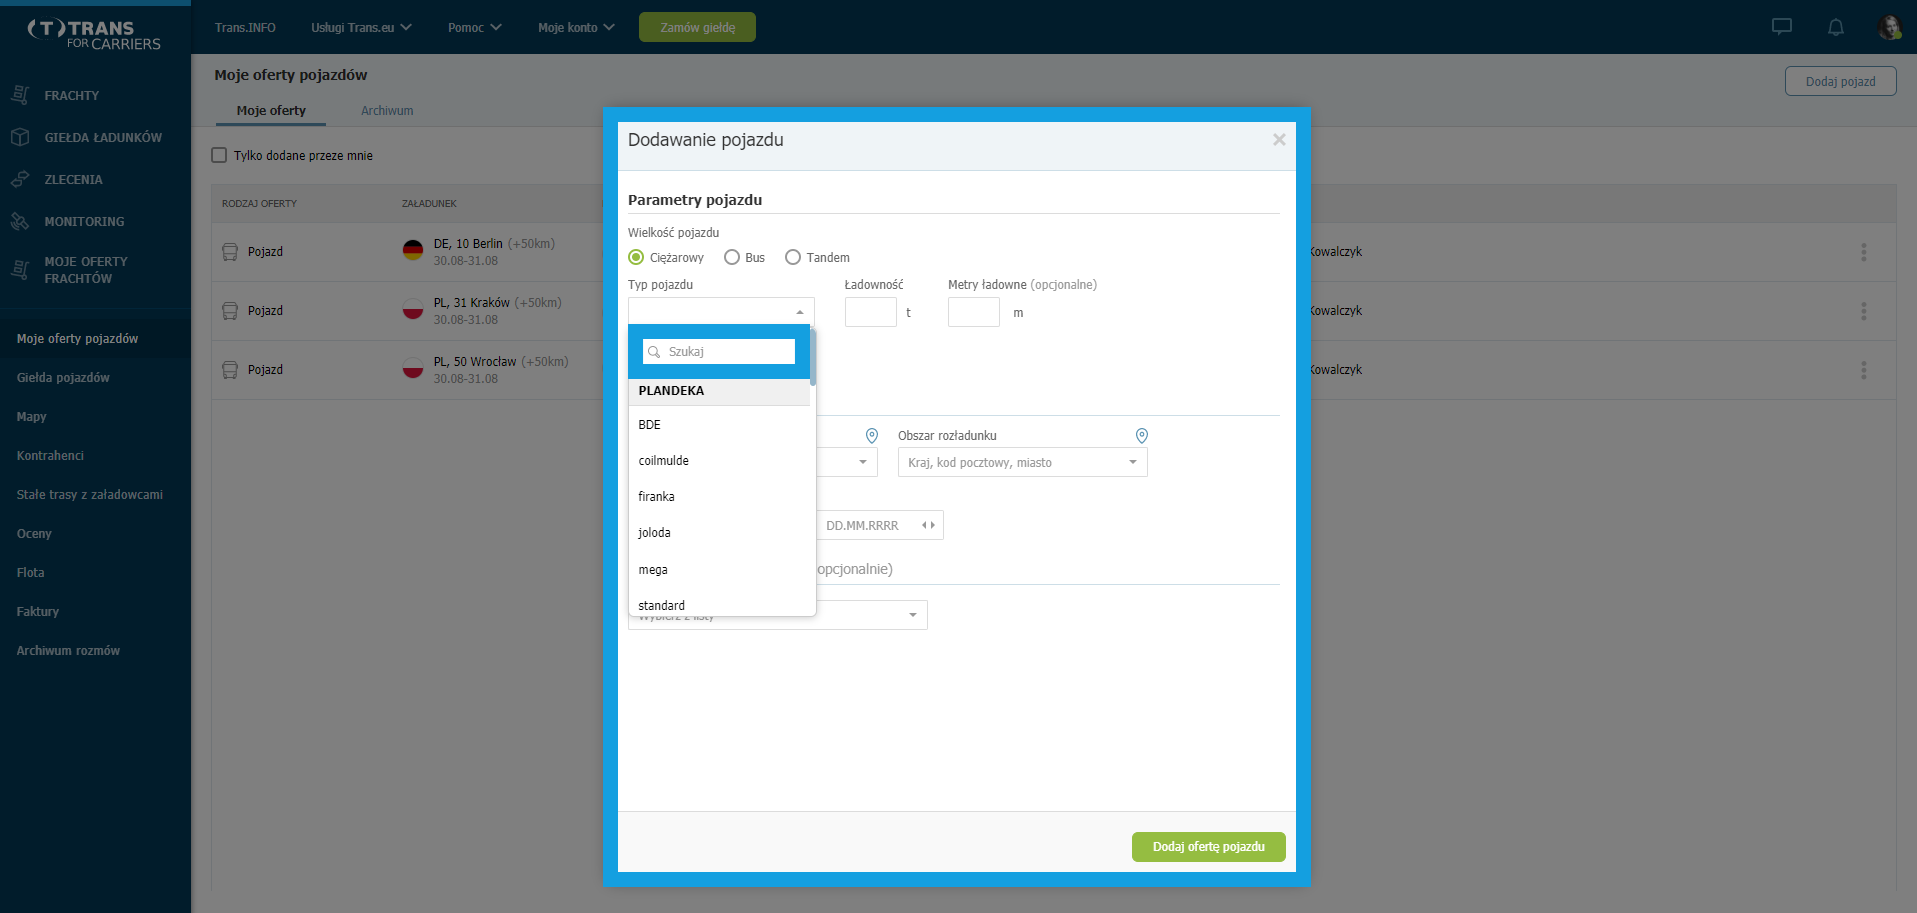Switch to the Moje oferty tab

(x=271, y=111)
